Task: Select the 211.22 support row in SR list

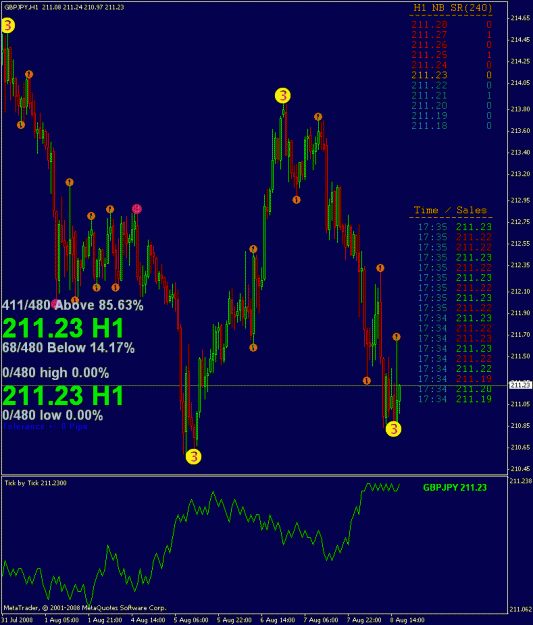Action: click(x=451, y=85)
